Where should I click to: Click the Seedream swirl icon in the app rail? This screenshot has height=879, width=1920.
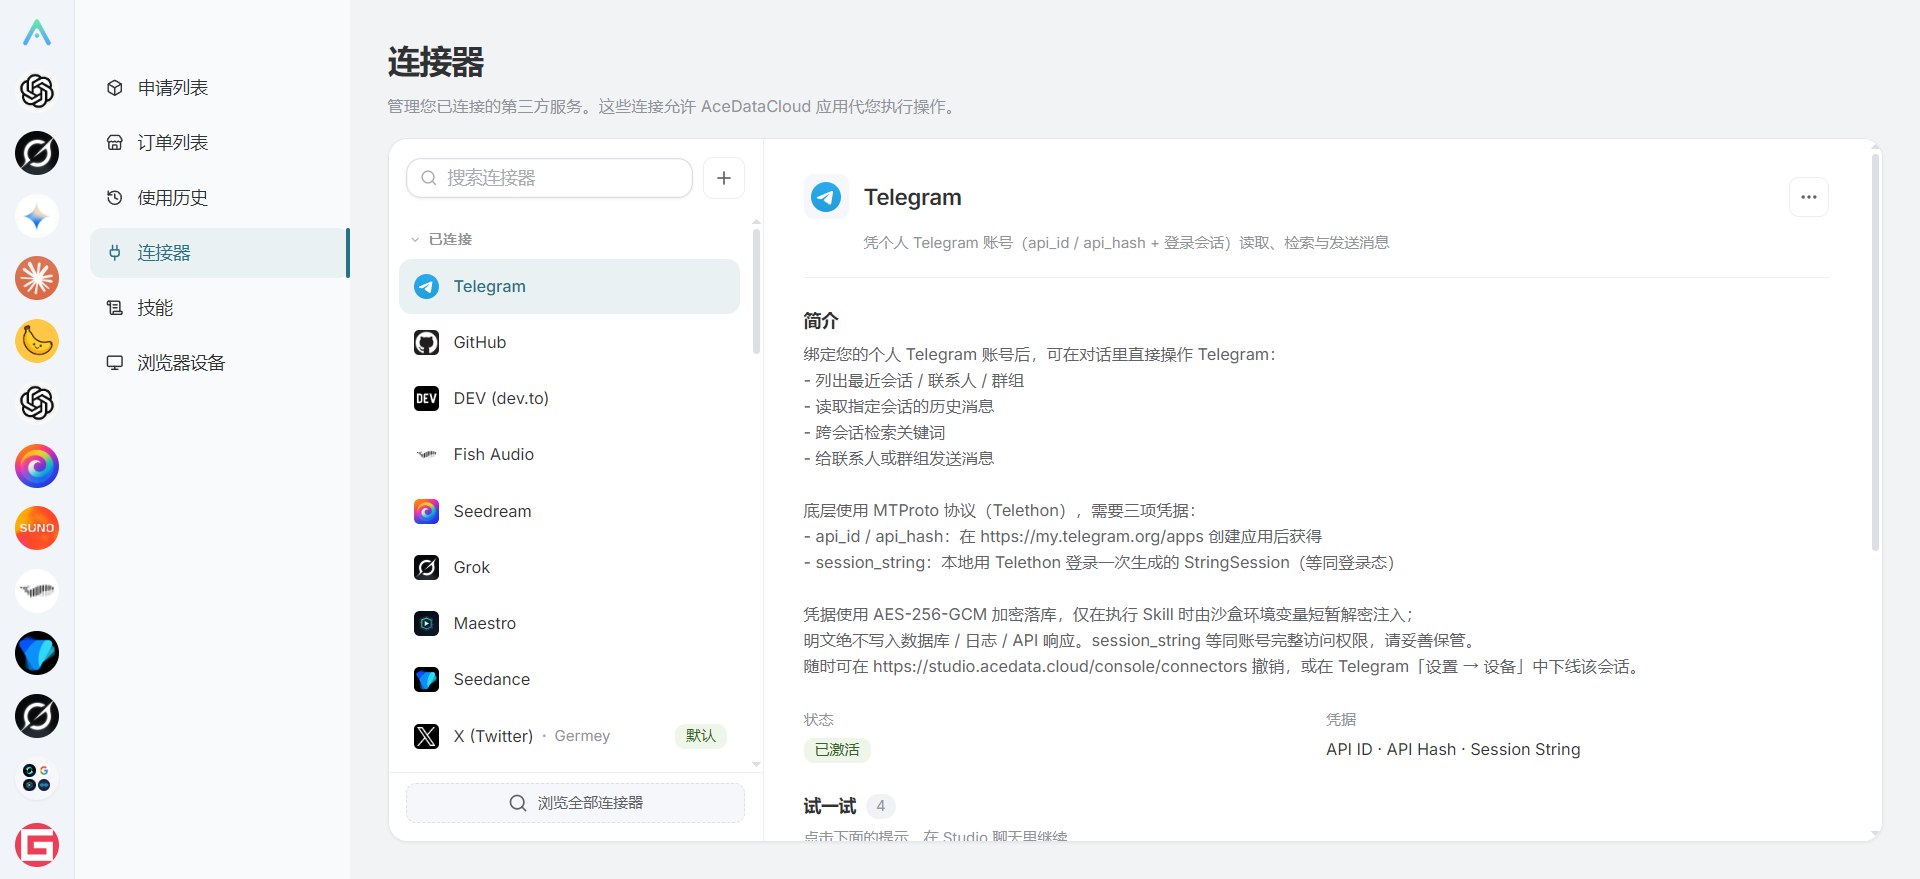[37, 466]
